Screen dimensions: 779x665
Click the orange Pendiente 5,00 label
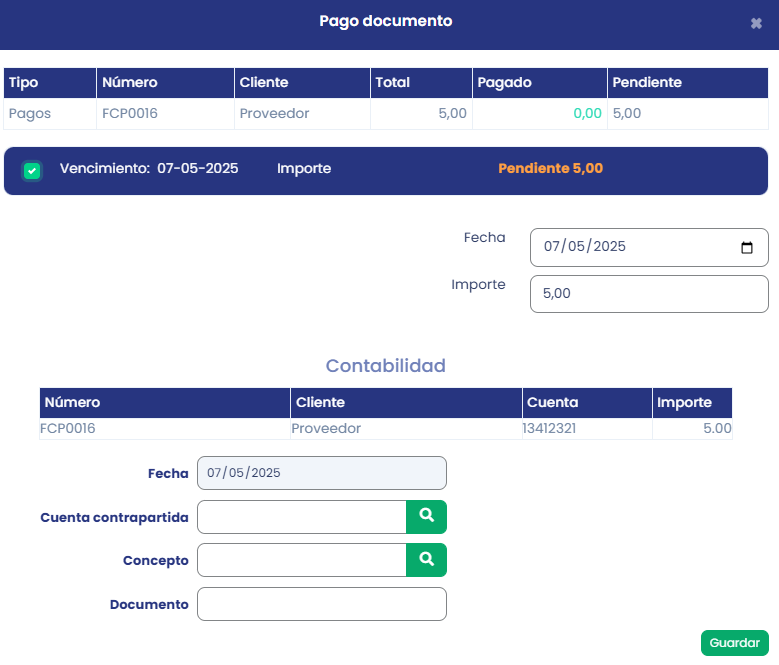point(550,168)
